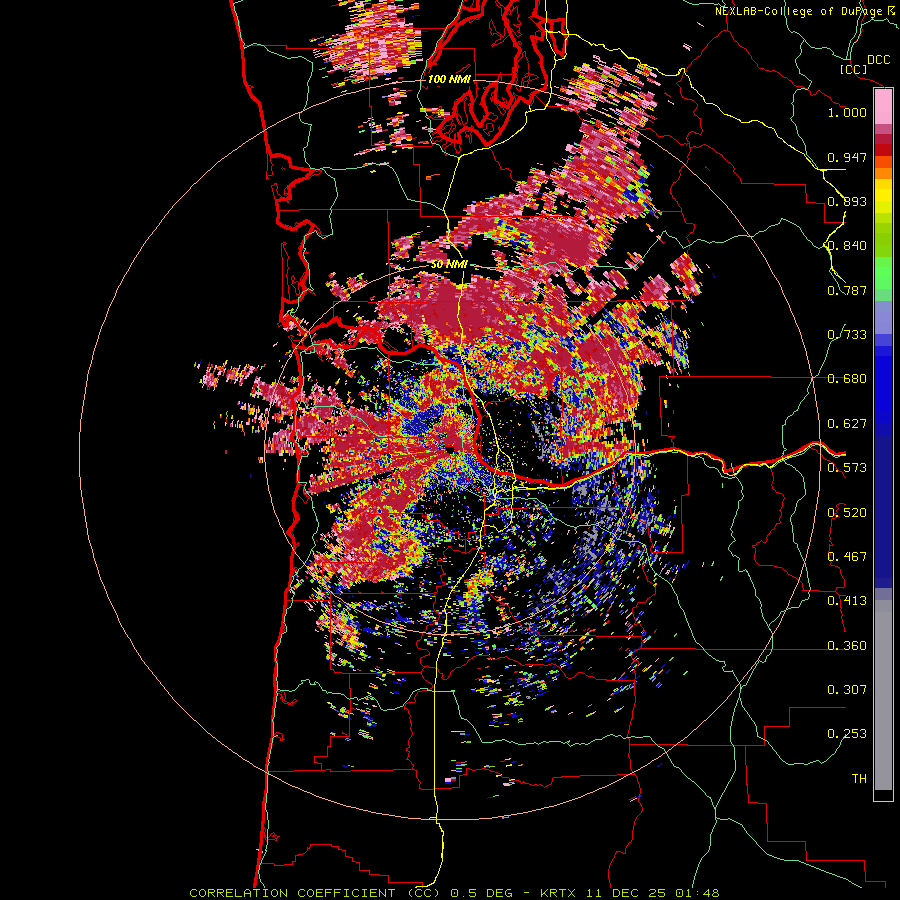Pick the light pink band beside 1.000

tap(883, 108)
